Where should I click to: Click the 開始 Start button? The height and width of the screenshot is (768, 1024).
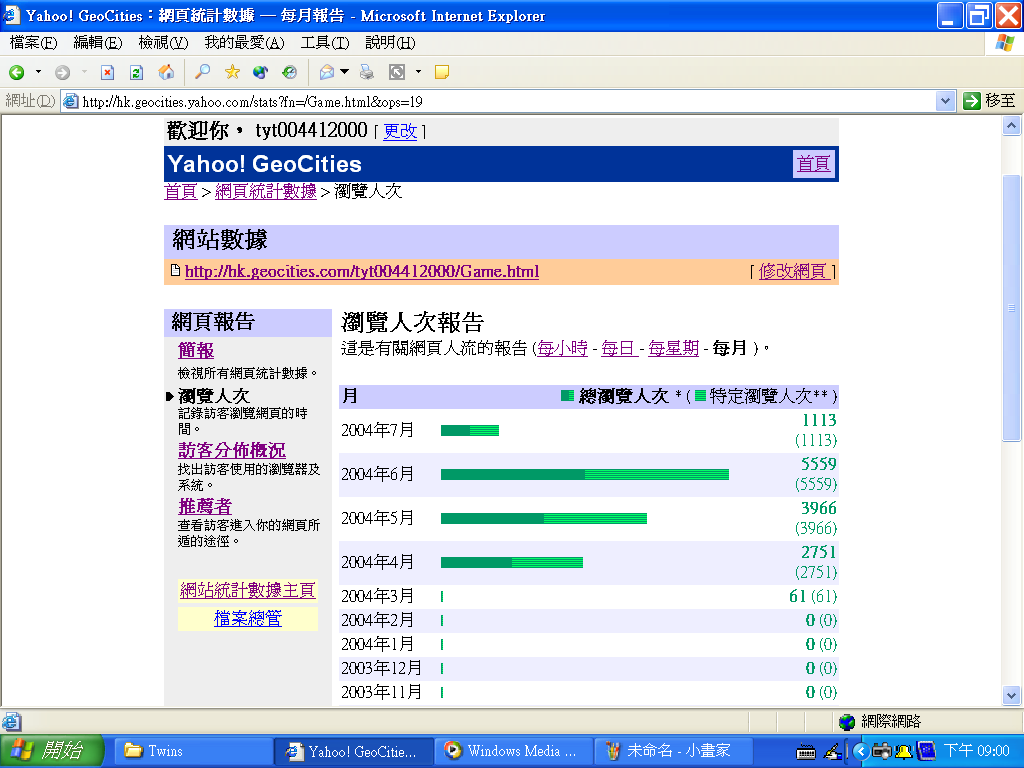click(52, 751)
